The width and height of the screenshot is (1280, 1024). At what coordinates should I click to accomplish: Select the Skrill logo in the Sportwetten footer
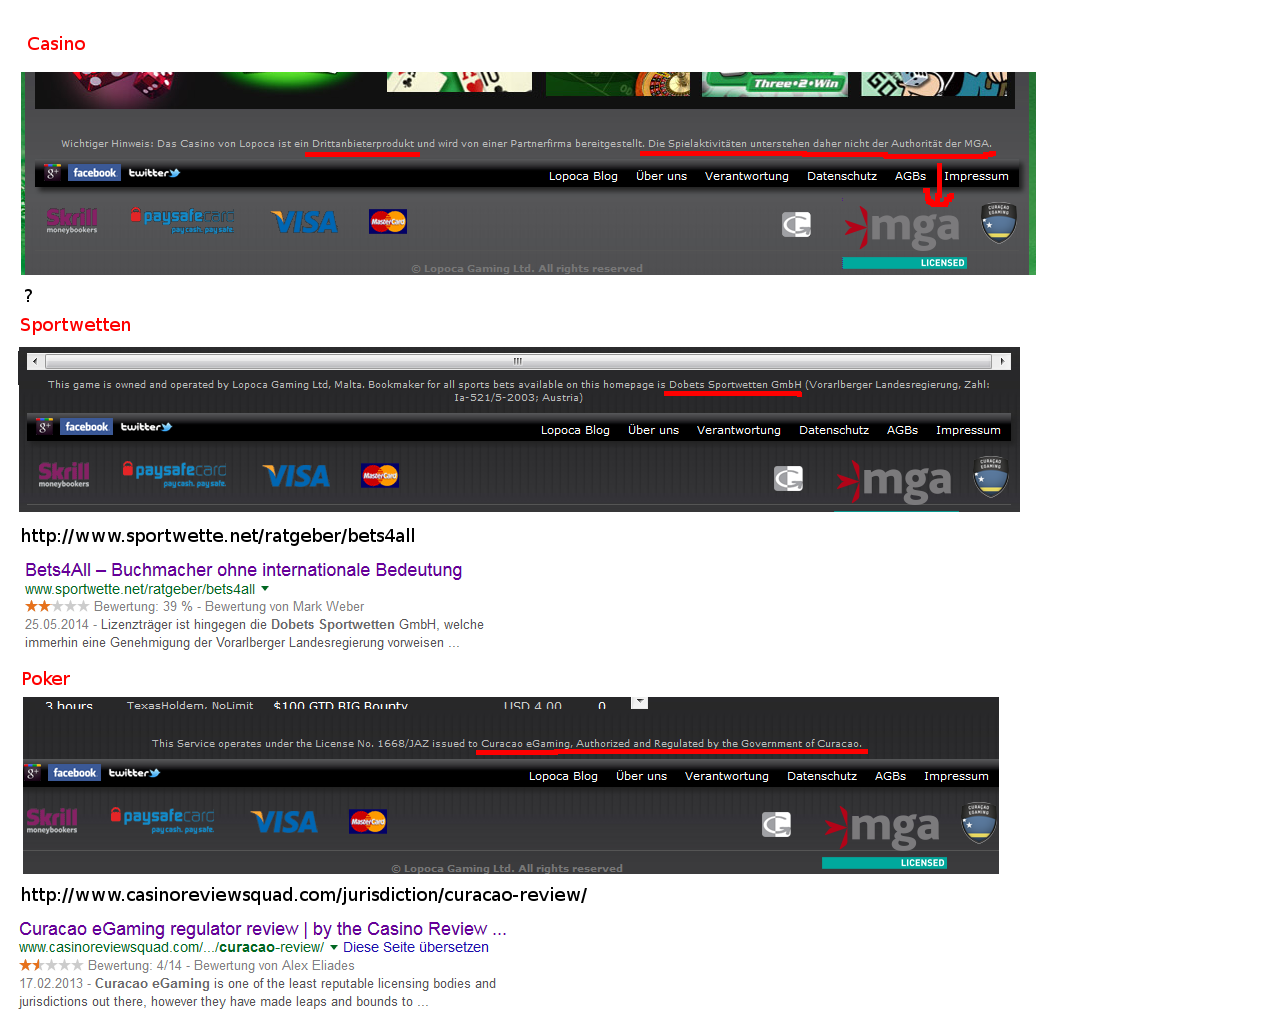click(64, 474)
